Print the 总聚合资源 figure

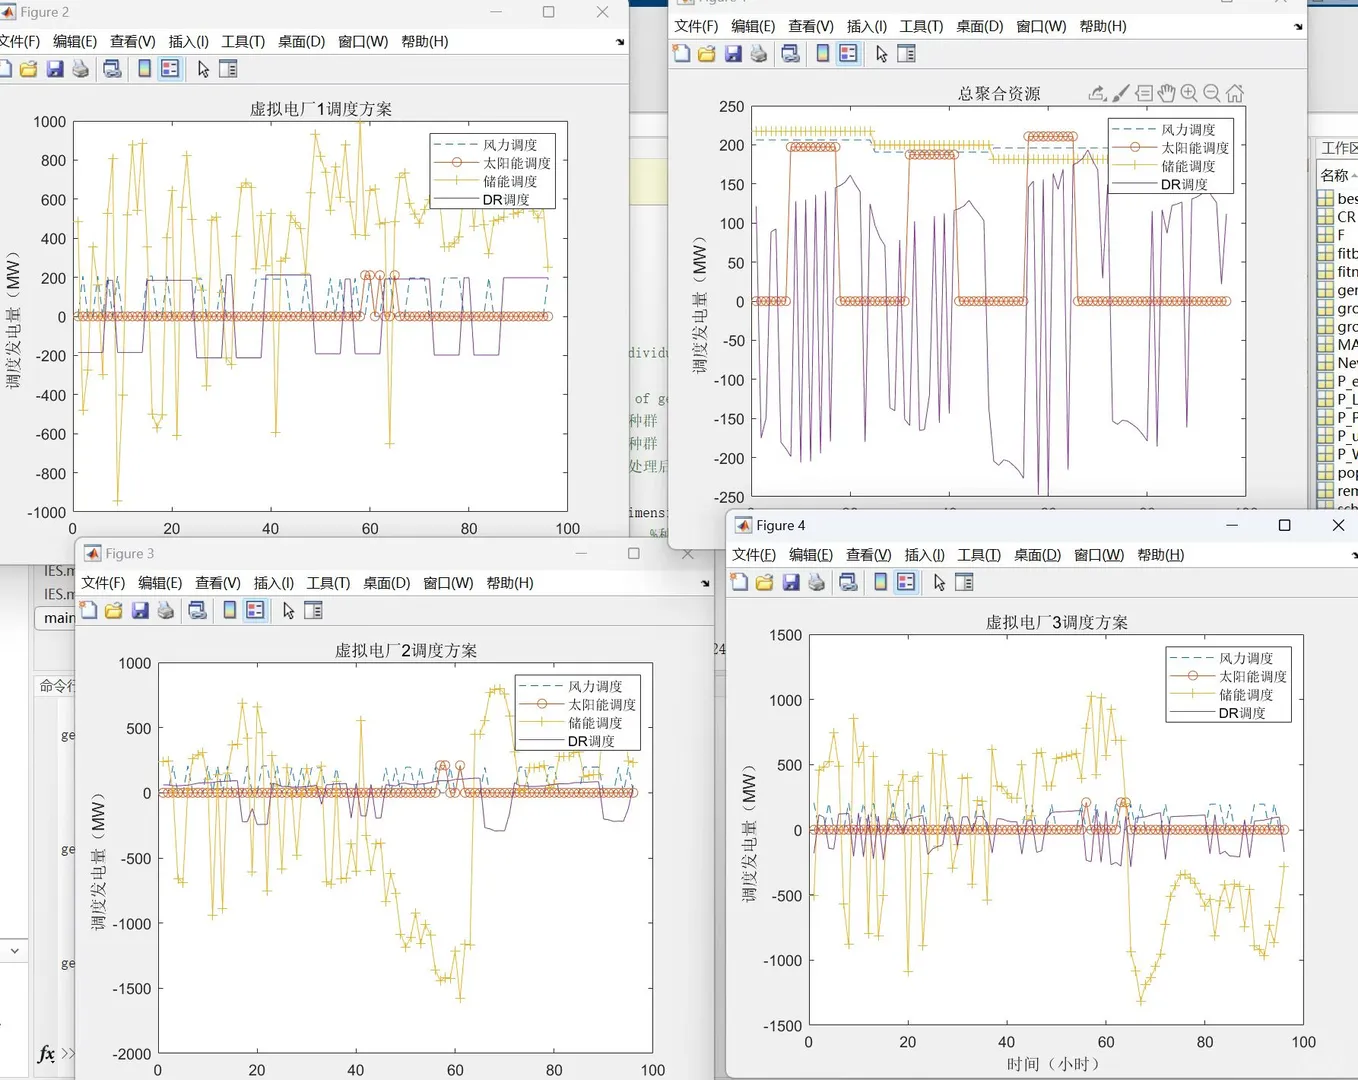pyautogui.click(x=759, y=54)
